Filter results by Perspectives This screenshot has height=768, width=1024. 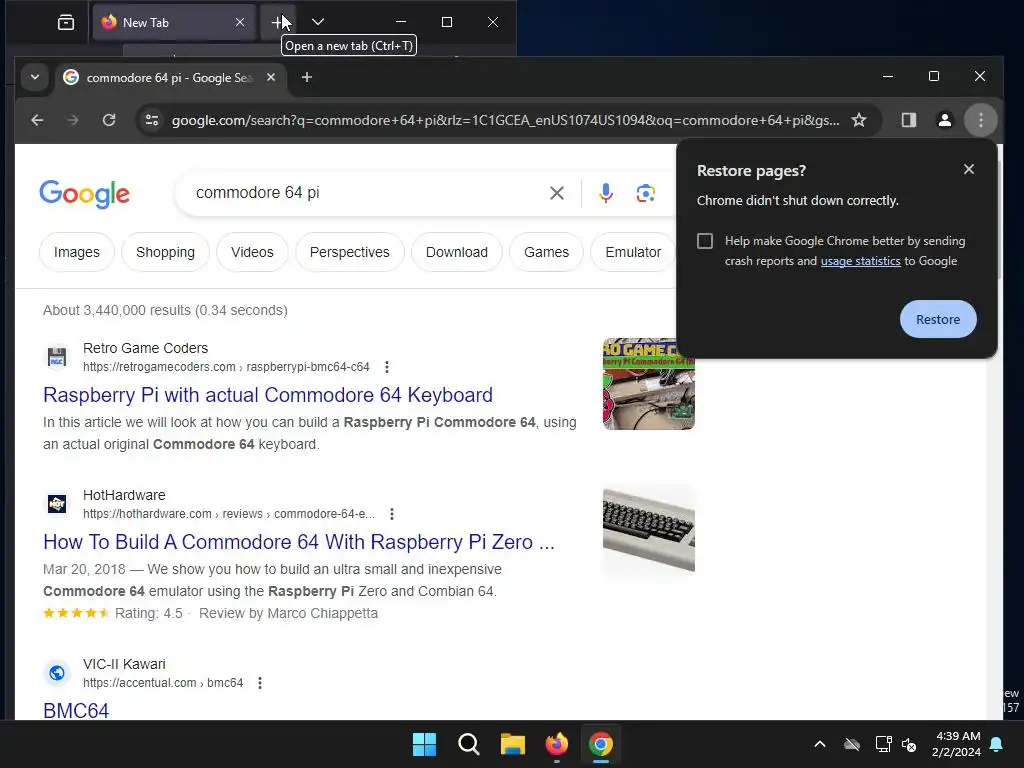pos(349,252)
